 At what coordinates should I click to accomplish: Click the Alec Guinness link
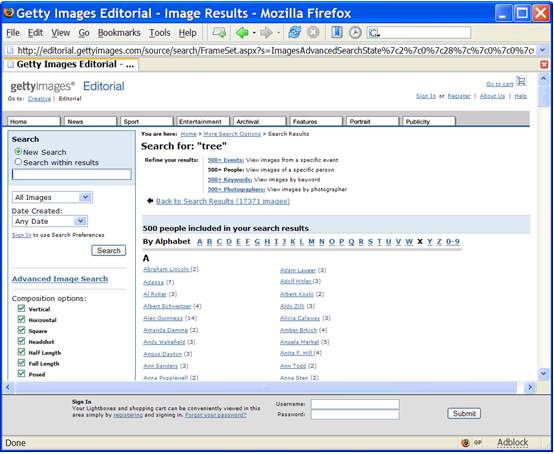tap(163, 318)
